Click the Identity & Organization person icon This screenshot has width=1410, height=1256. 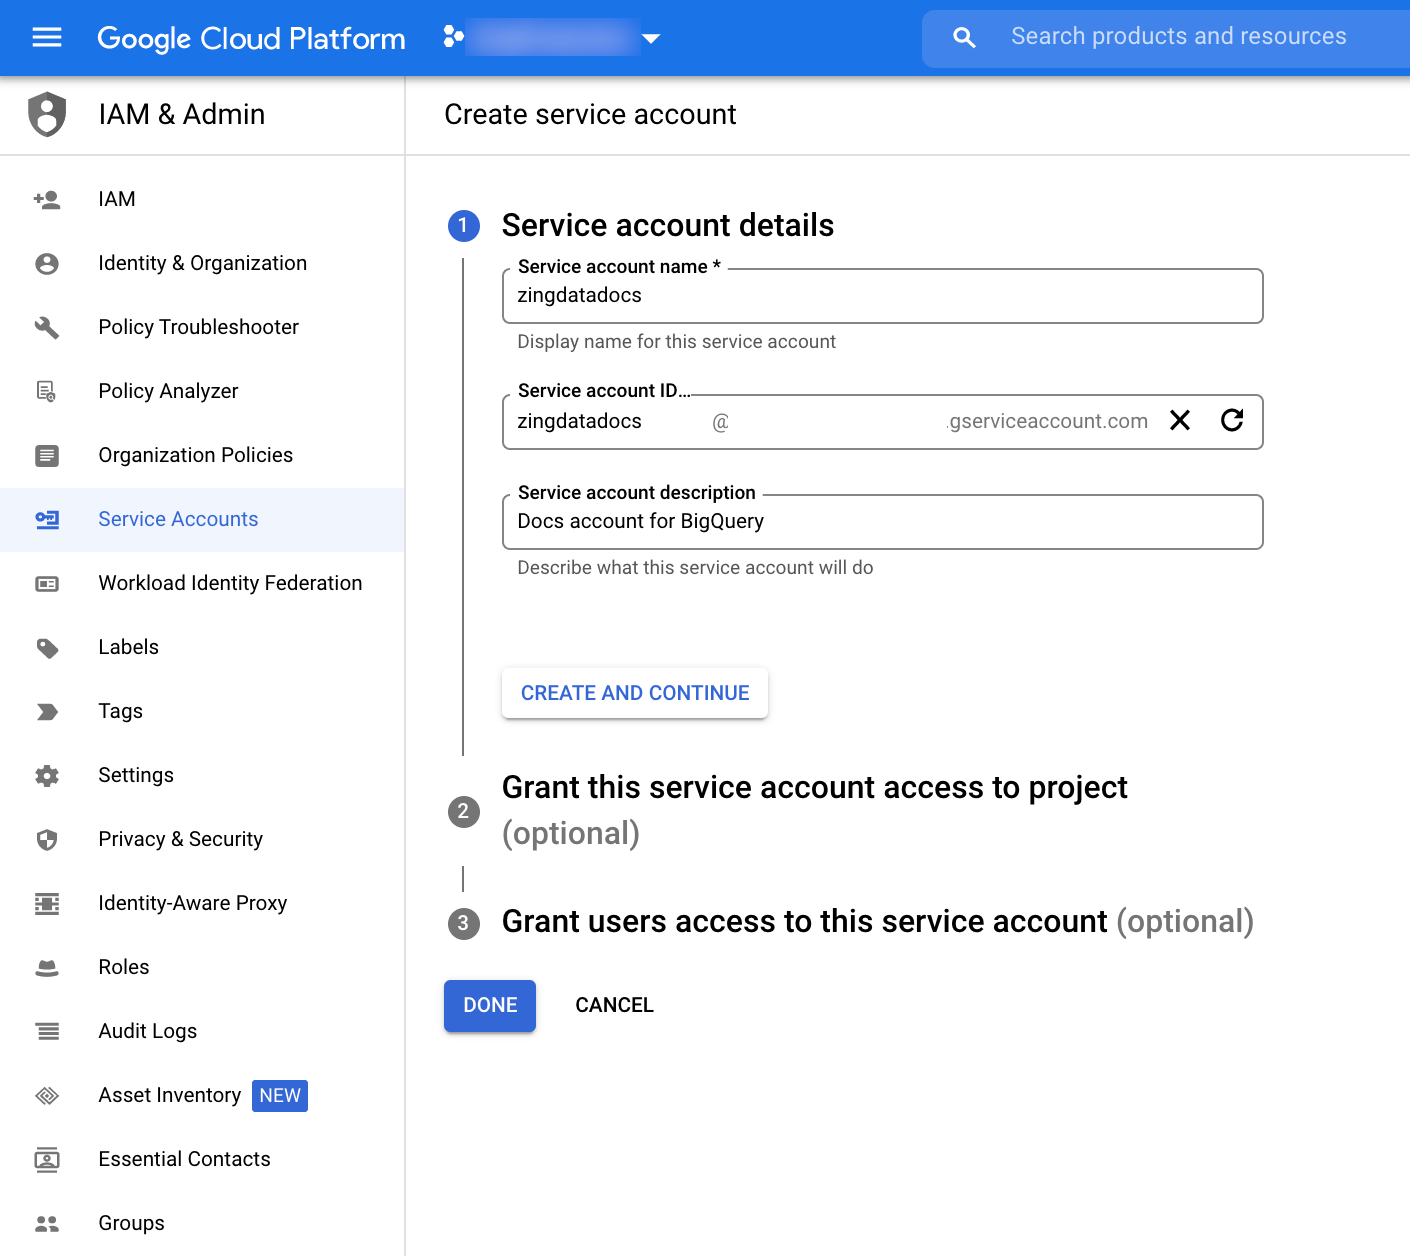point(47,264)
